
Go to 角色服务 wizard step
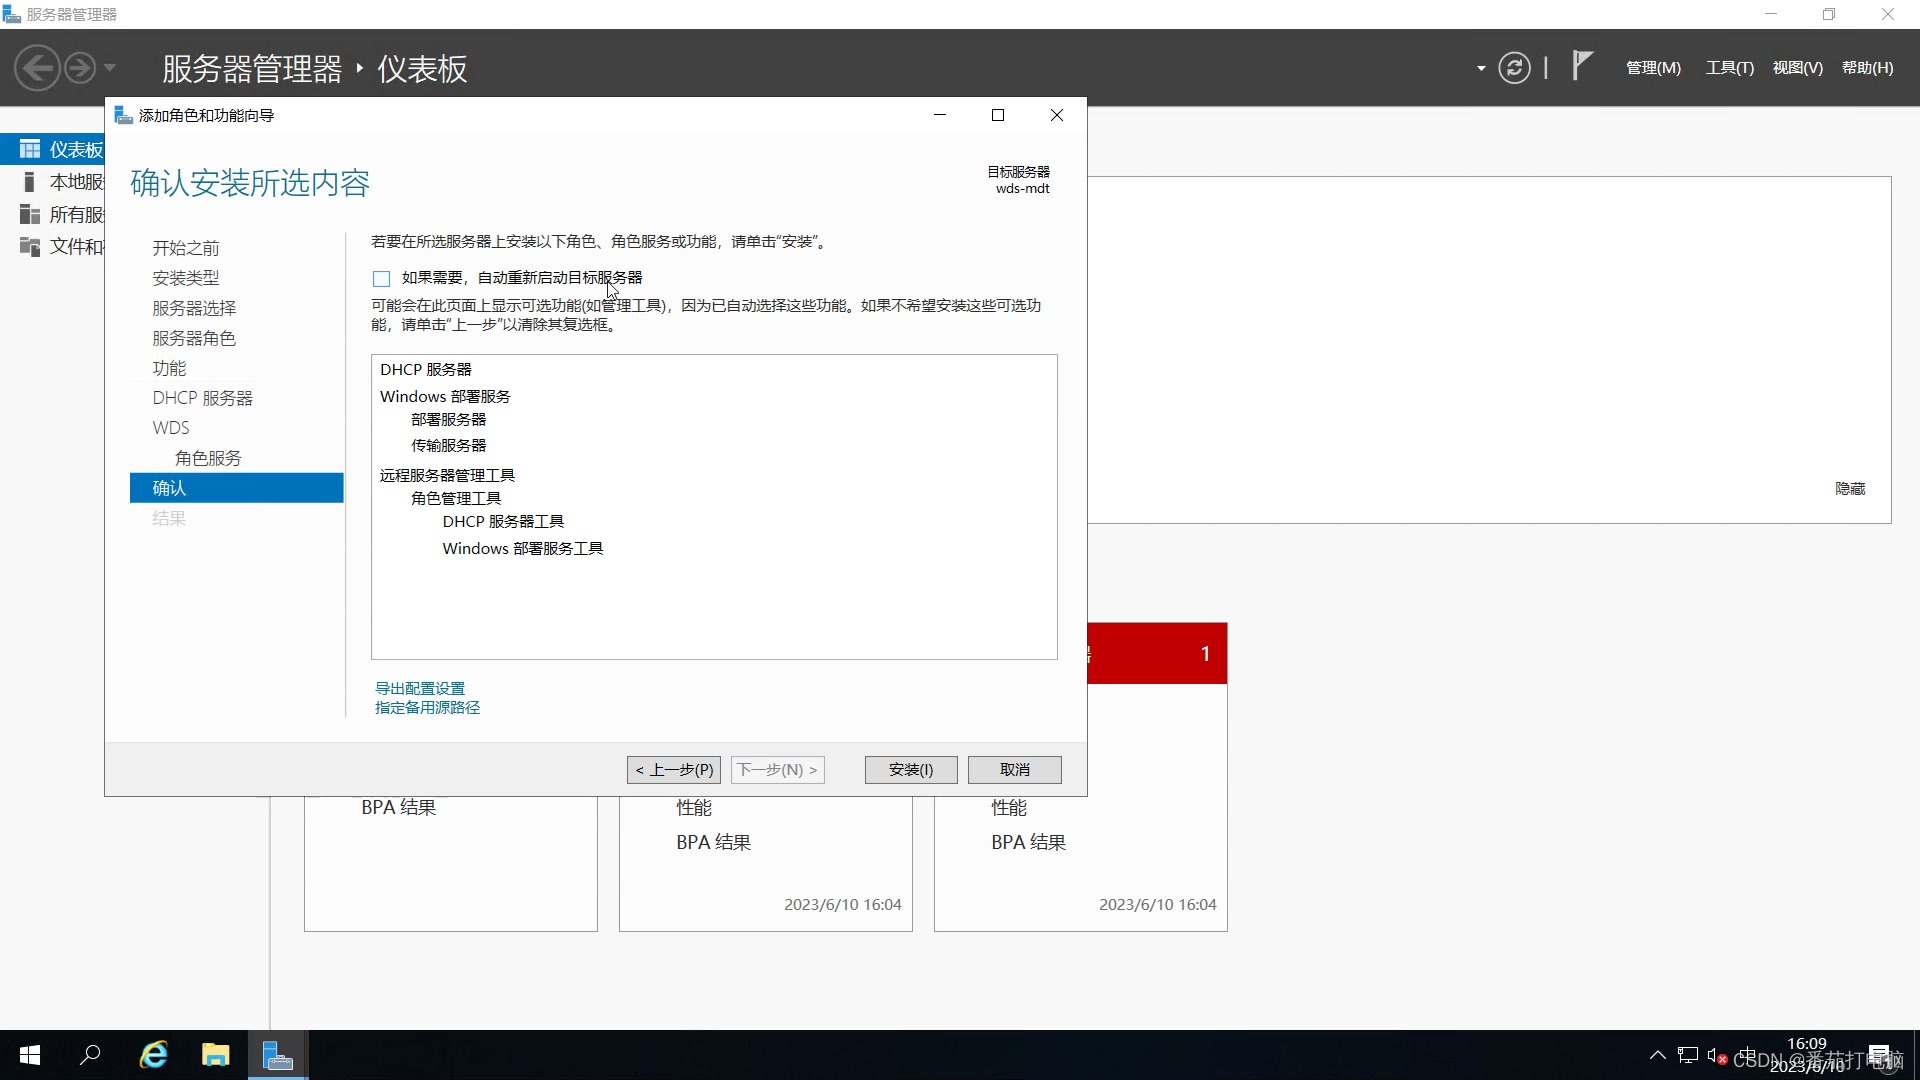208,458
